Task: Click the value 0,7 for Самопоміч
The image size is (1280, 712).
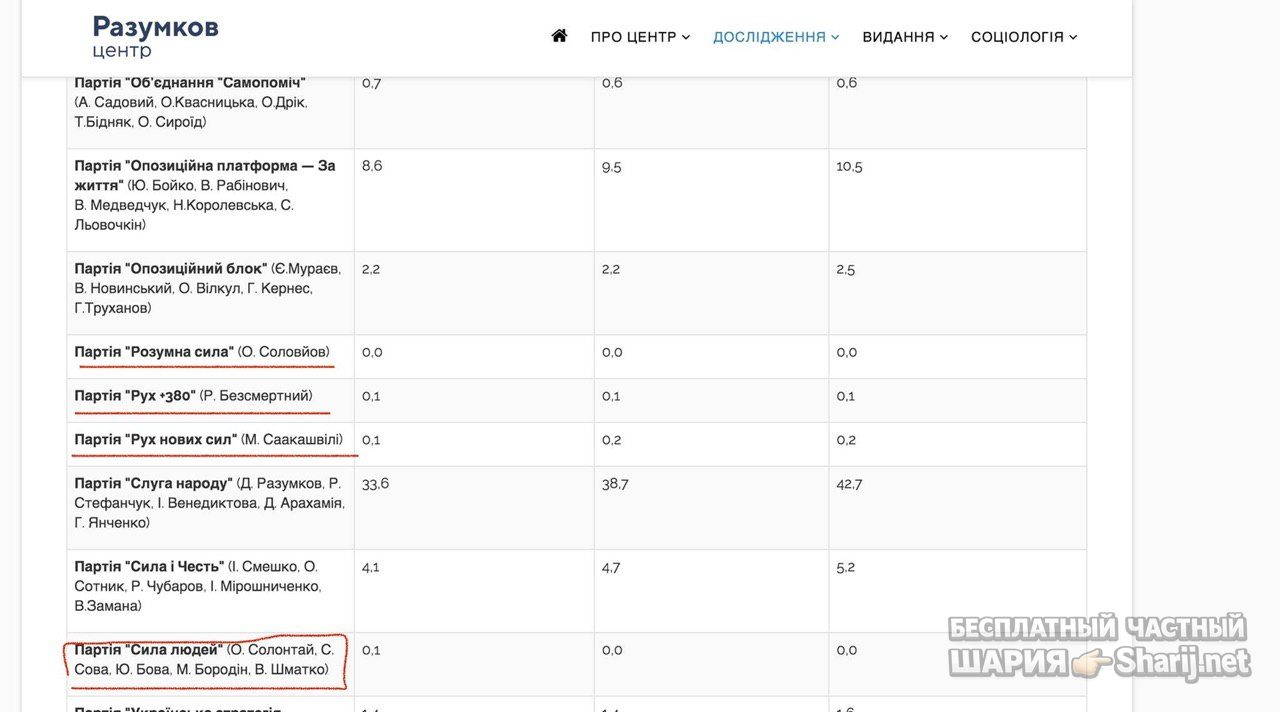Action: [x=371, y=83]
